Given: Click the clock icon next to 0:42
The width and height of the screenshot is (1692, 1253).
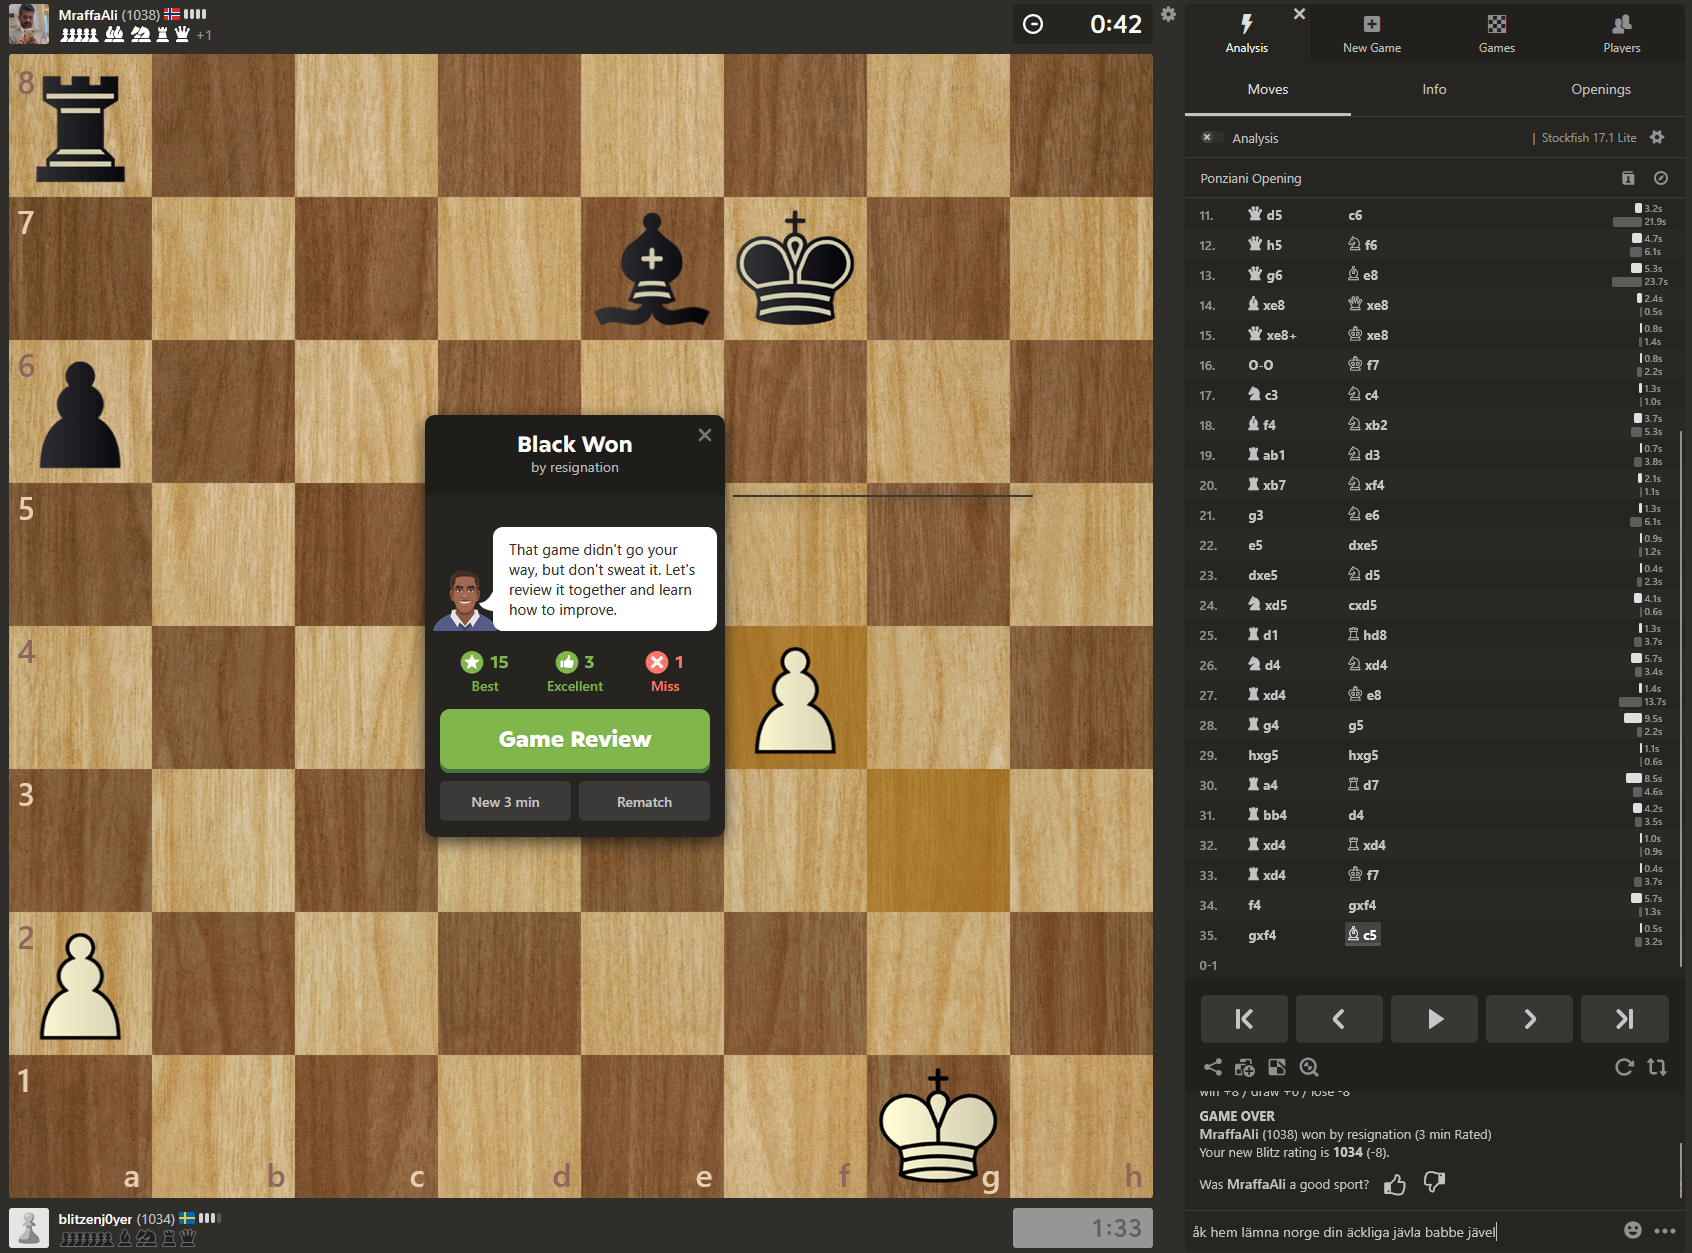Looking at the screenshot, I should (1033, 24).
